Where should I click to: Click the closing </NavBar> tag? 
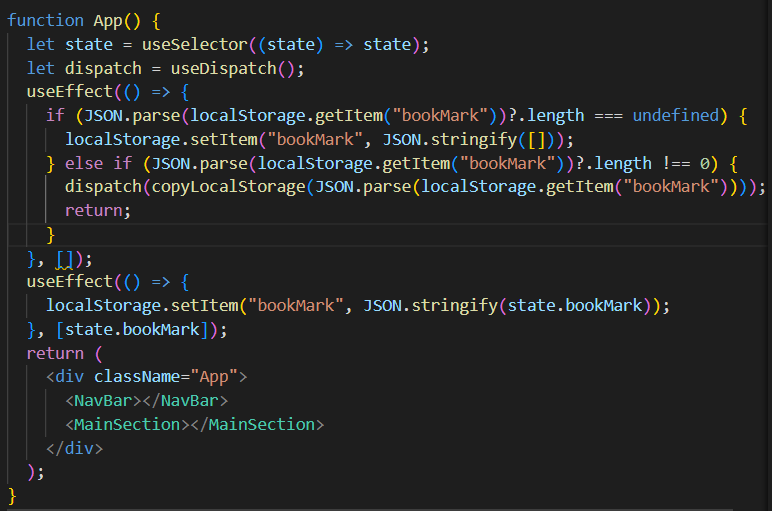[185, 400]
